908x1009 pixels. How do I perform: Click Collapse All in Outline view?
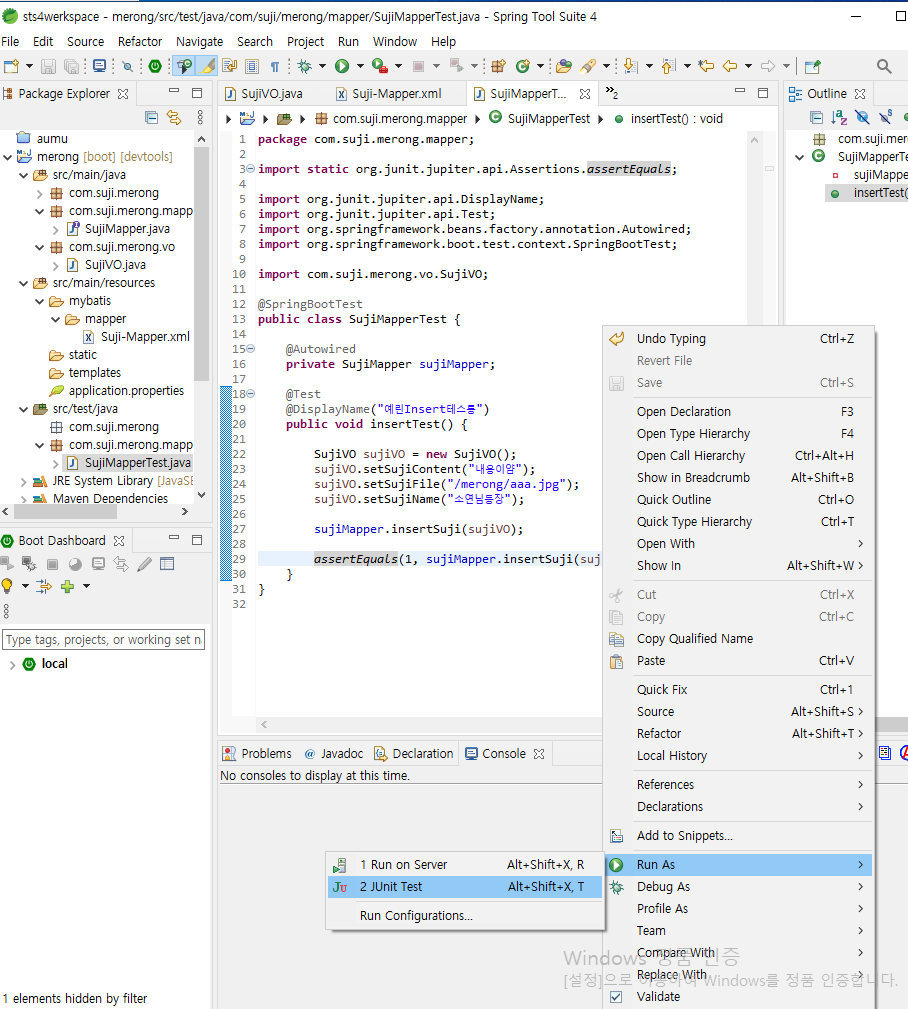[x=816, y=117]
